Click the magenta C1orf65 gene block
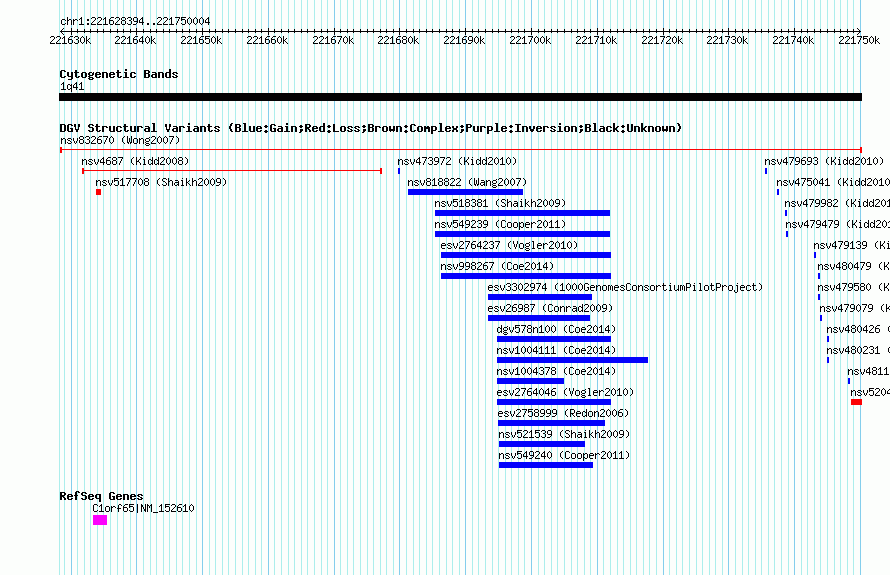 [100, 520]
